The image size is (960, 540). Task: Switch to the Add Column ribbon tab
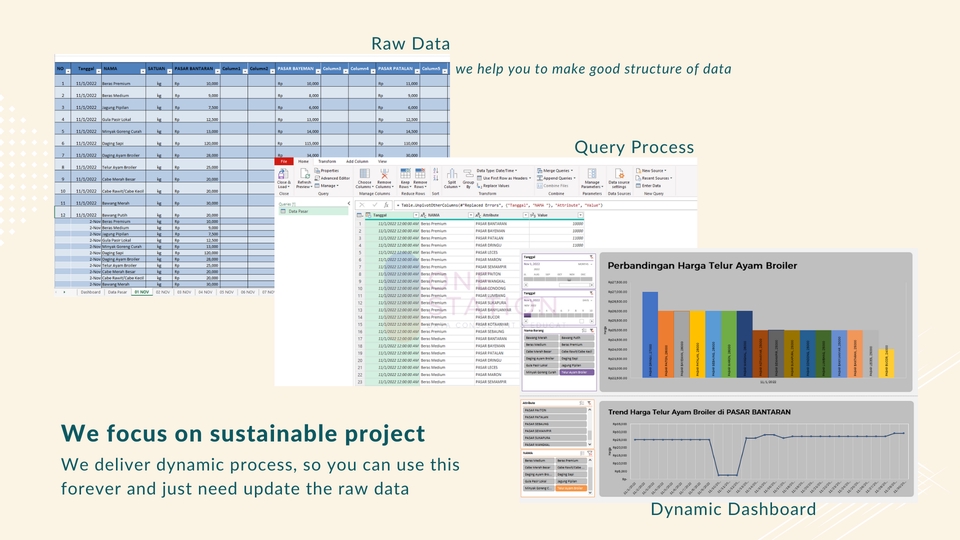pos(357,162)
